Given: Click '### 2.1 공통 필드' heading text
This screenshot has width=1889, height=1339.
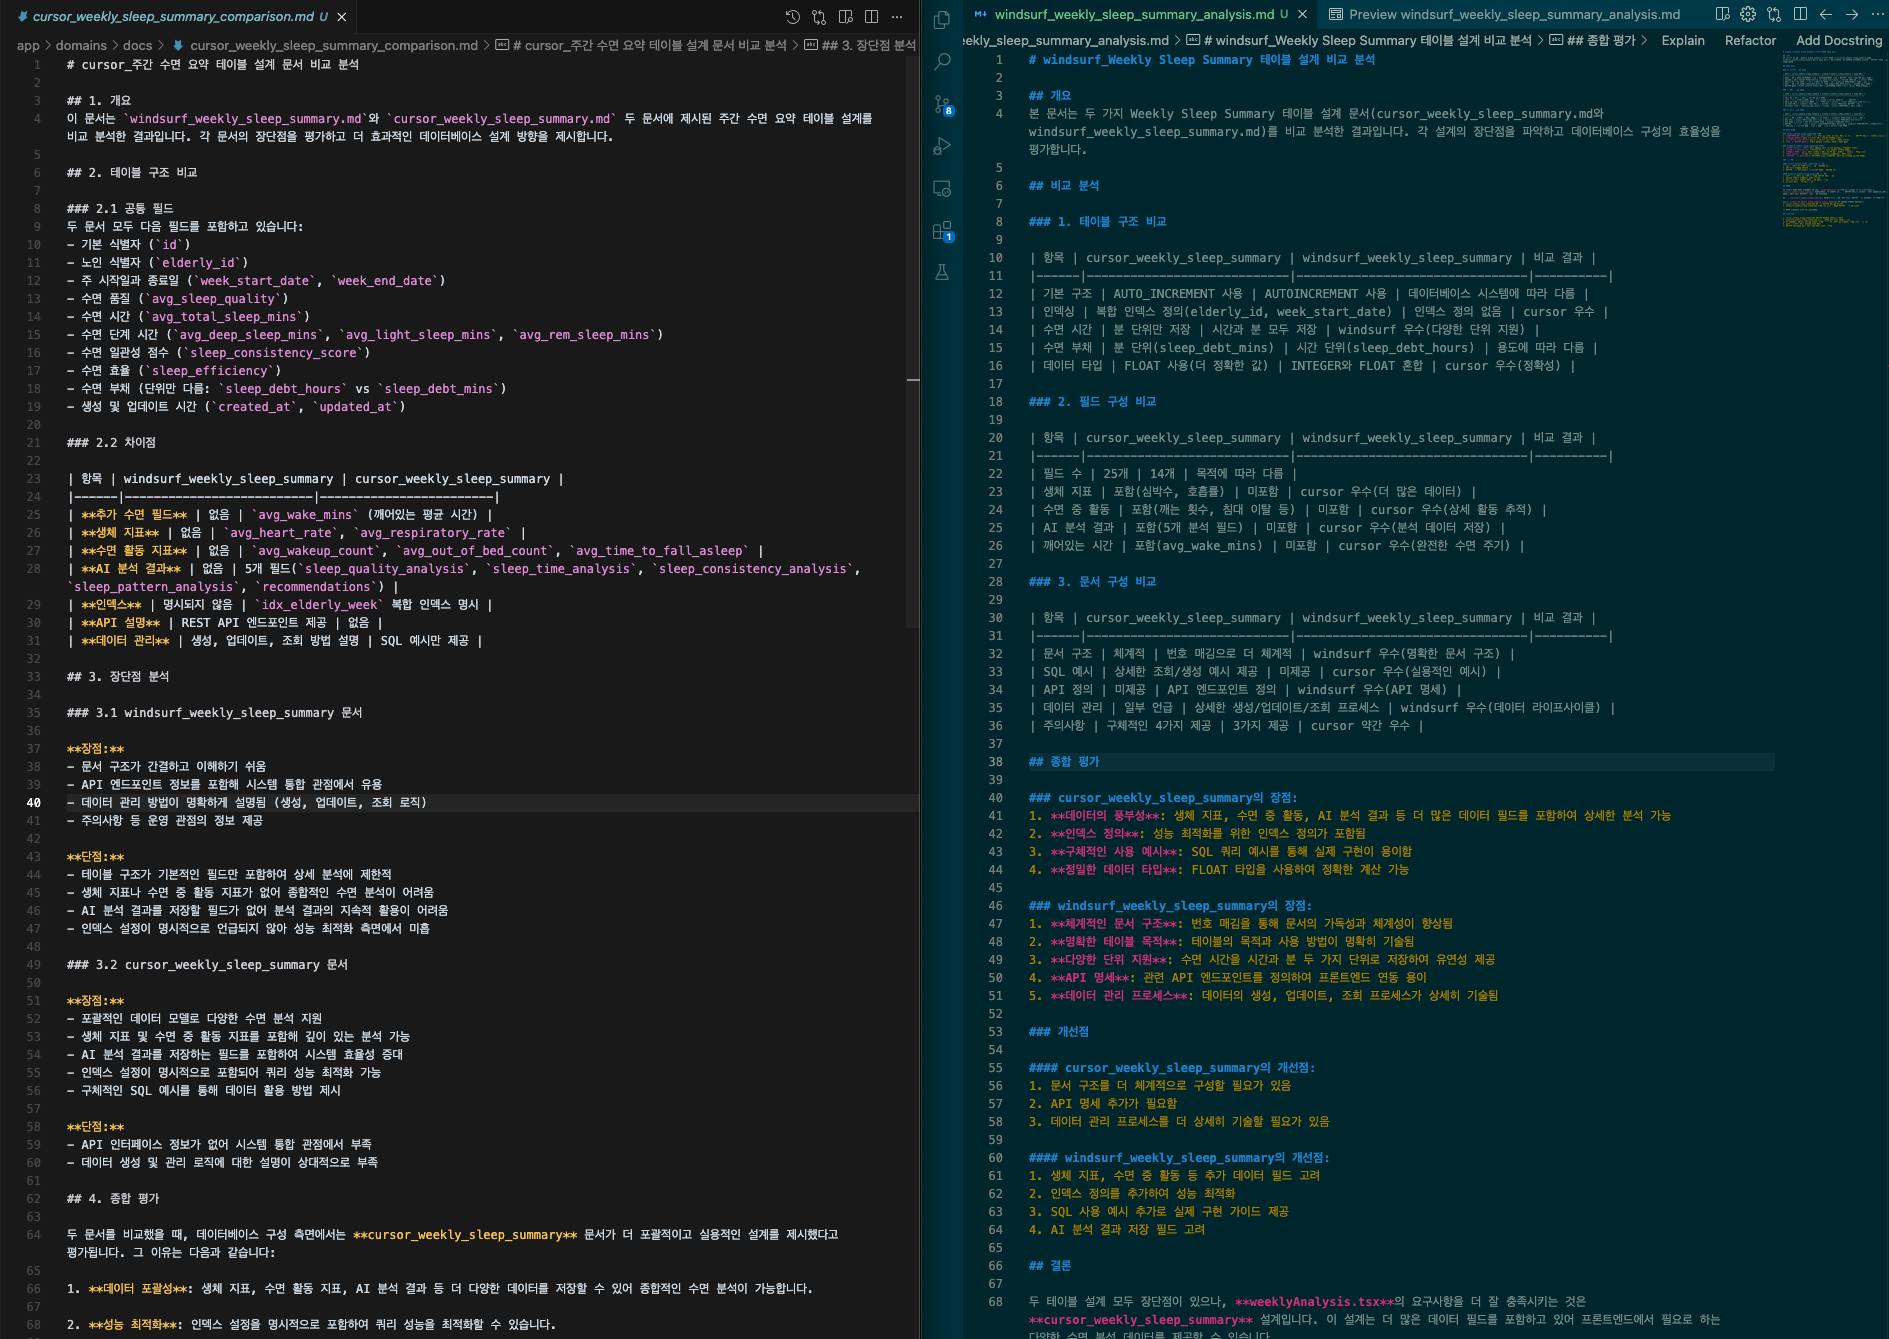Looking at the screenshot, I should pyautogui.click(x=120, y=208).
